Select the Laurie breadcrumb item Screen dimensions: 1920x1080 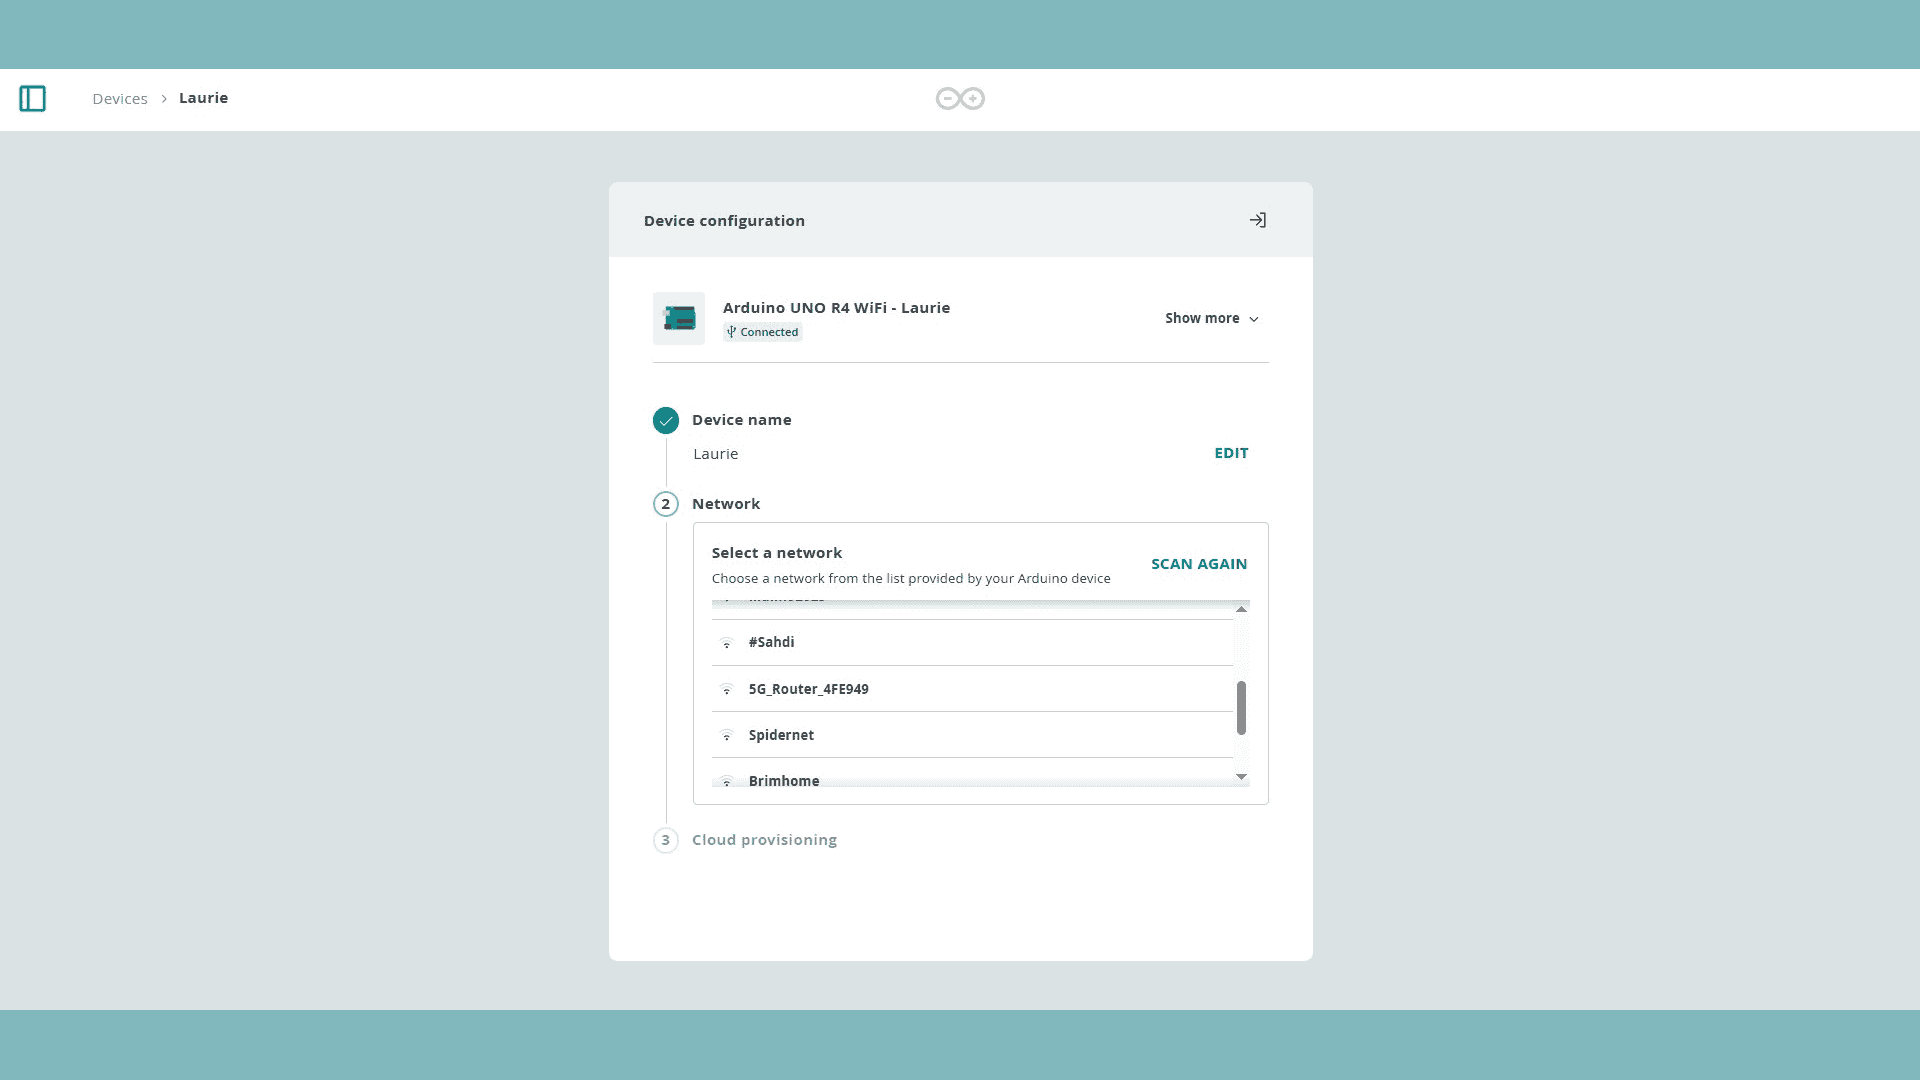pos(203,98)
